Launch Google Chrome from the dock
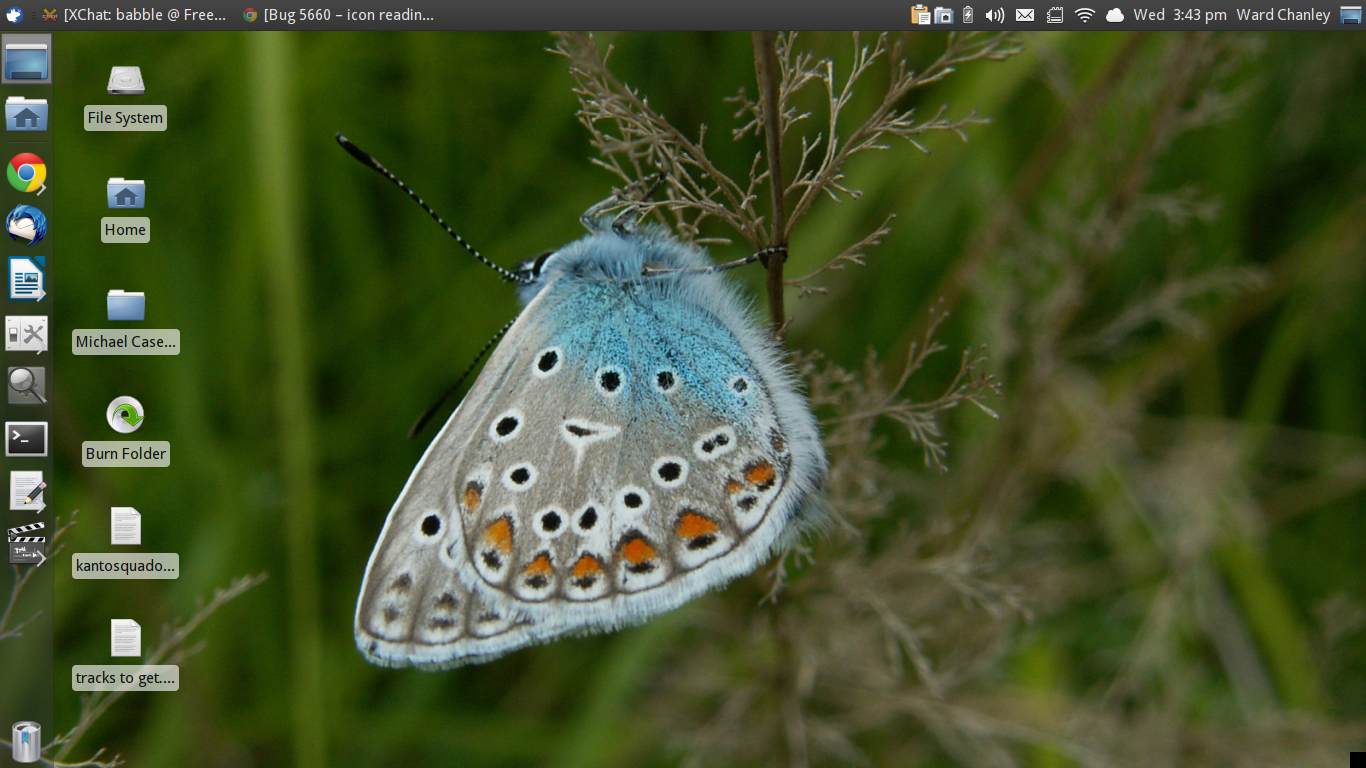The width and height of the screenshot is (1366, 768). tap(27, 173)
